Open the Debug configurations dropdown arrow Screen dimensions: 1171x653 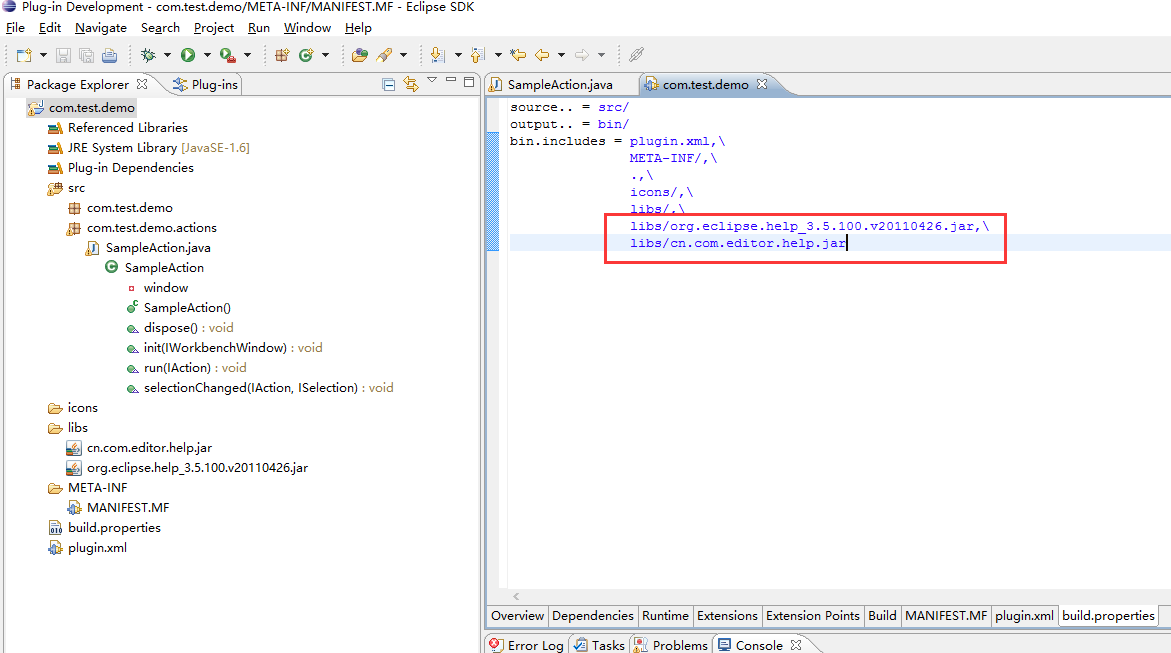(167, 55)
